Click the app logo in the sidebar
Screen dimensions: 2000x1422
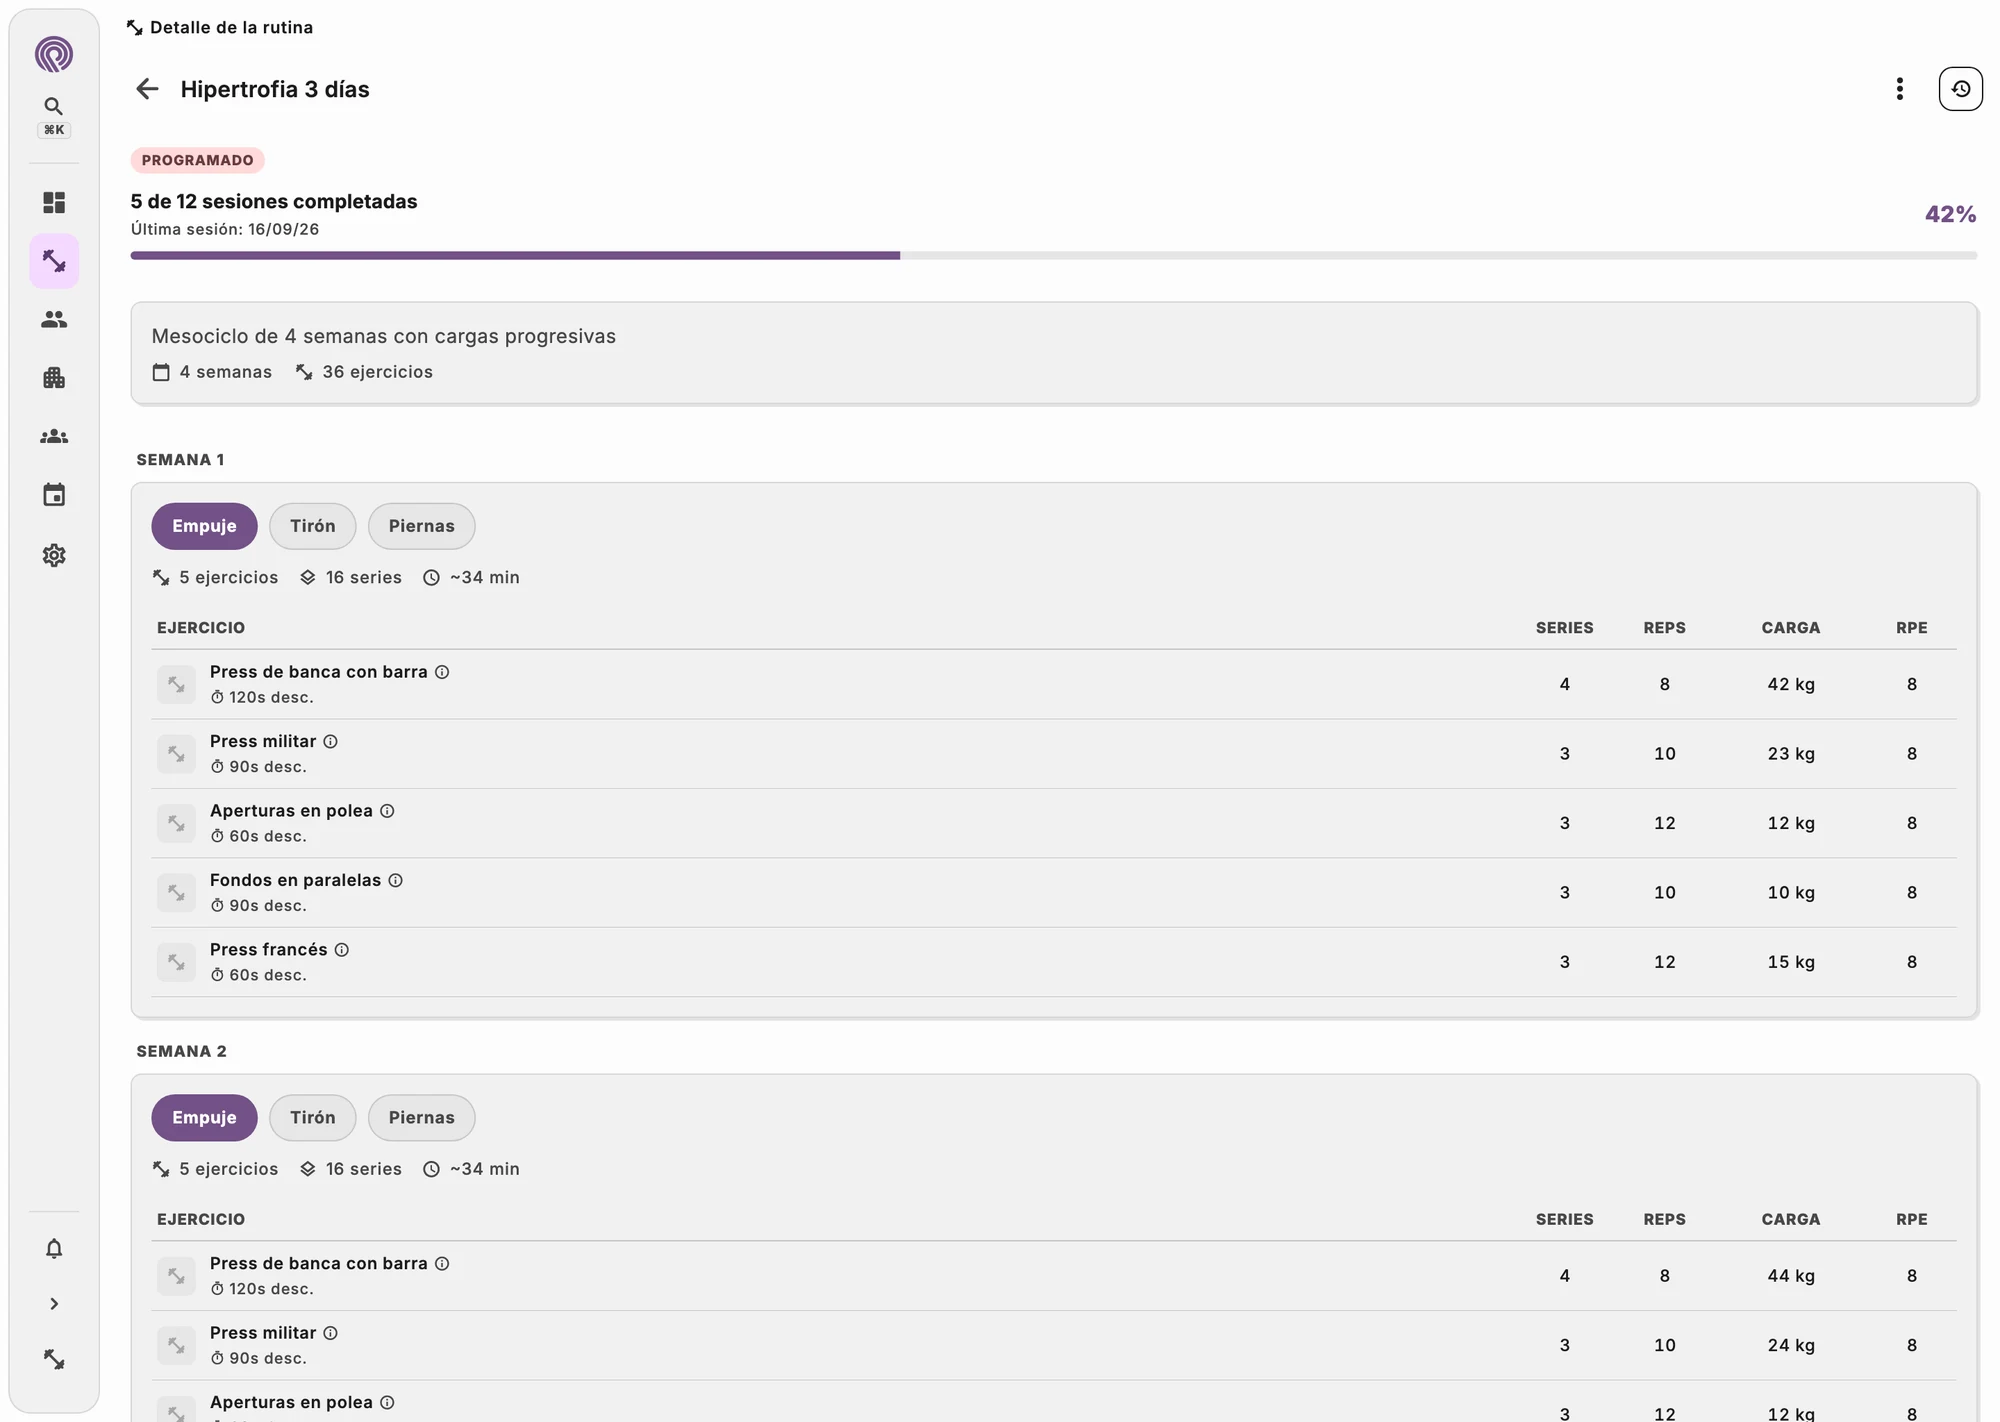[54, 54]
